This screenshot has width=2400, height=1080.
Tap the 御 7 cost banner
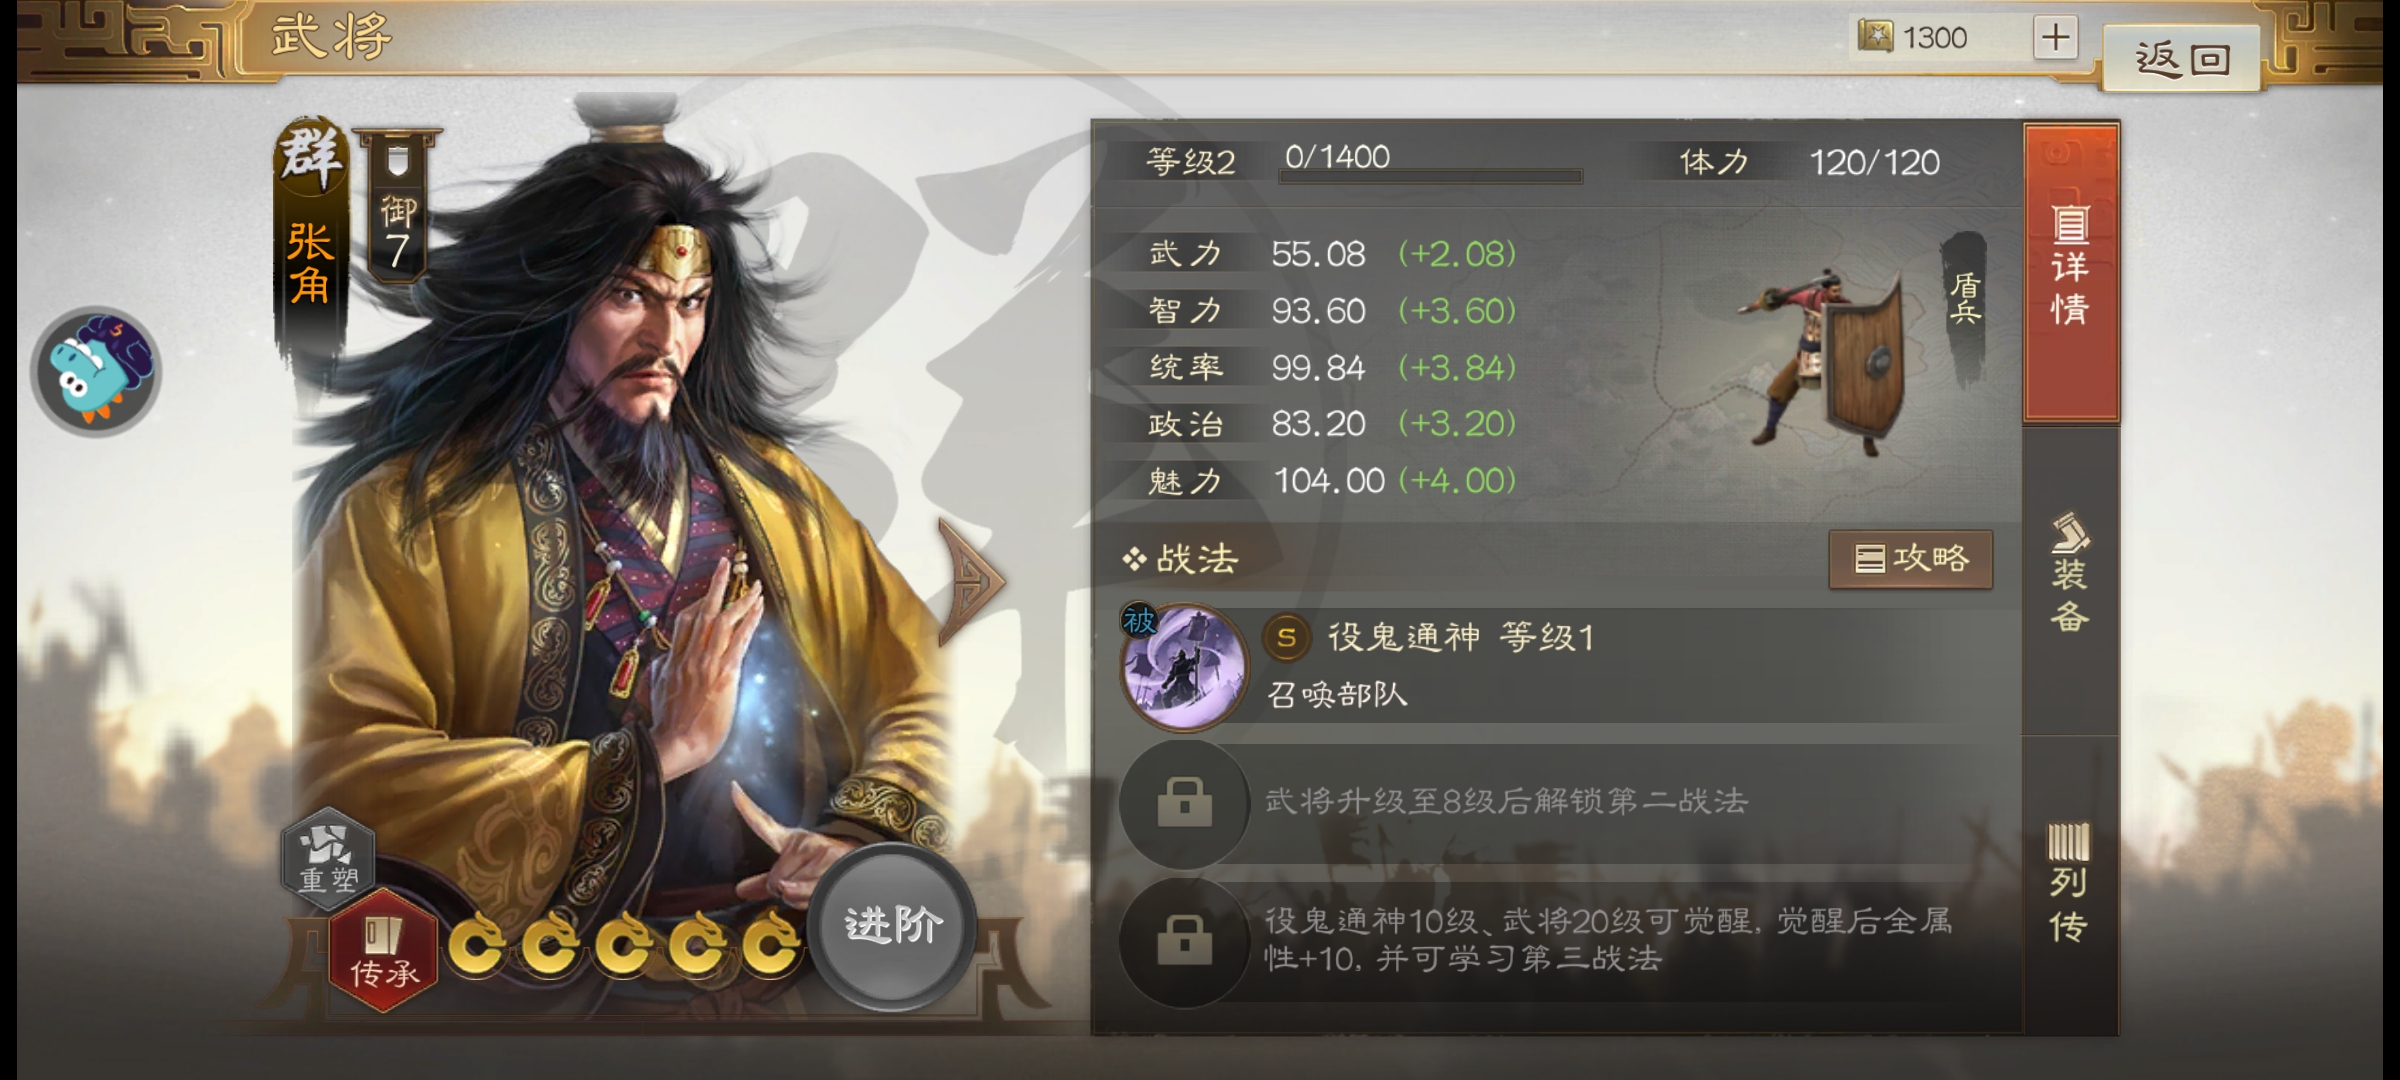point(397,206)
